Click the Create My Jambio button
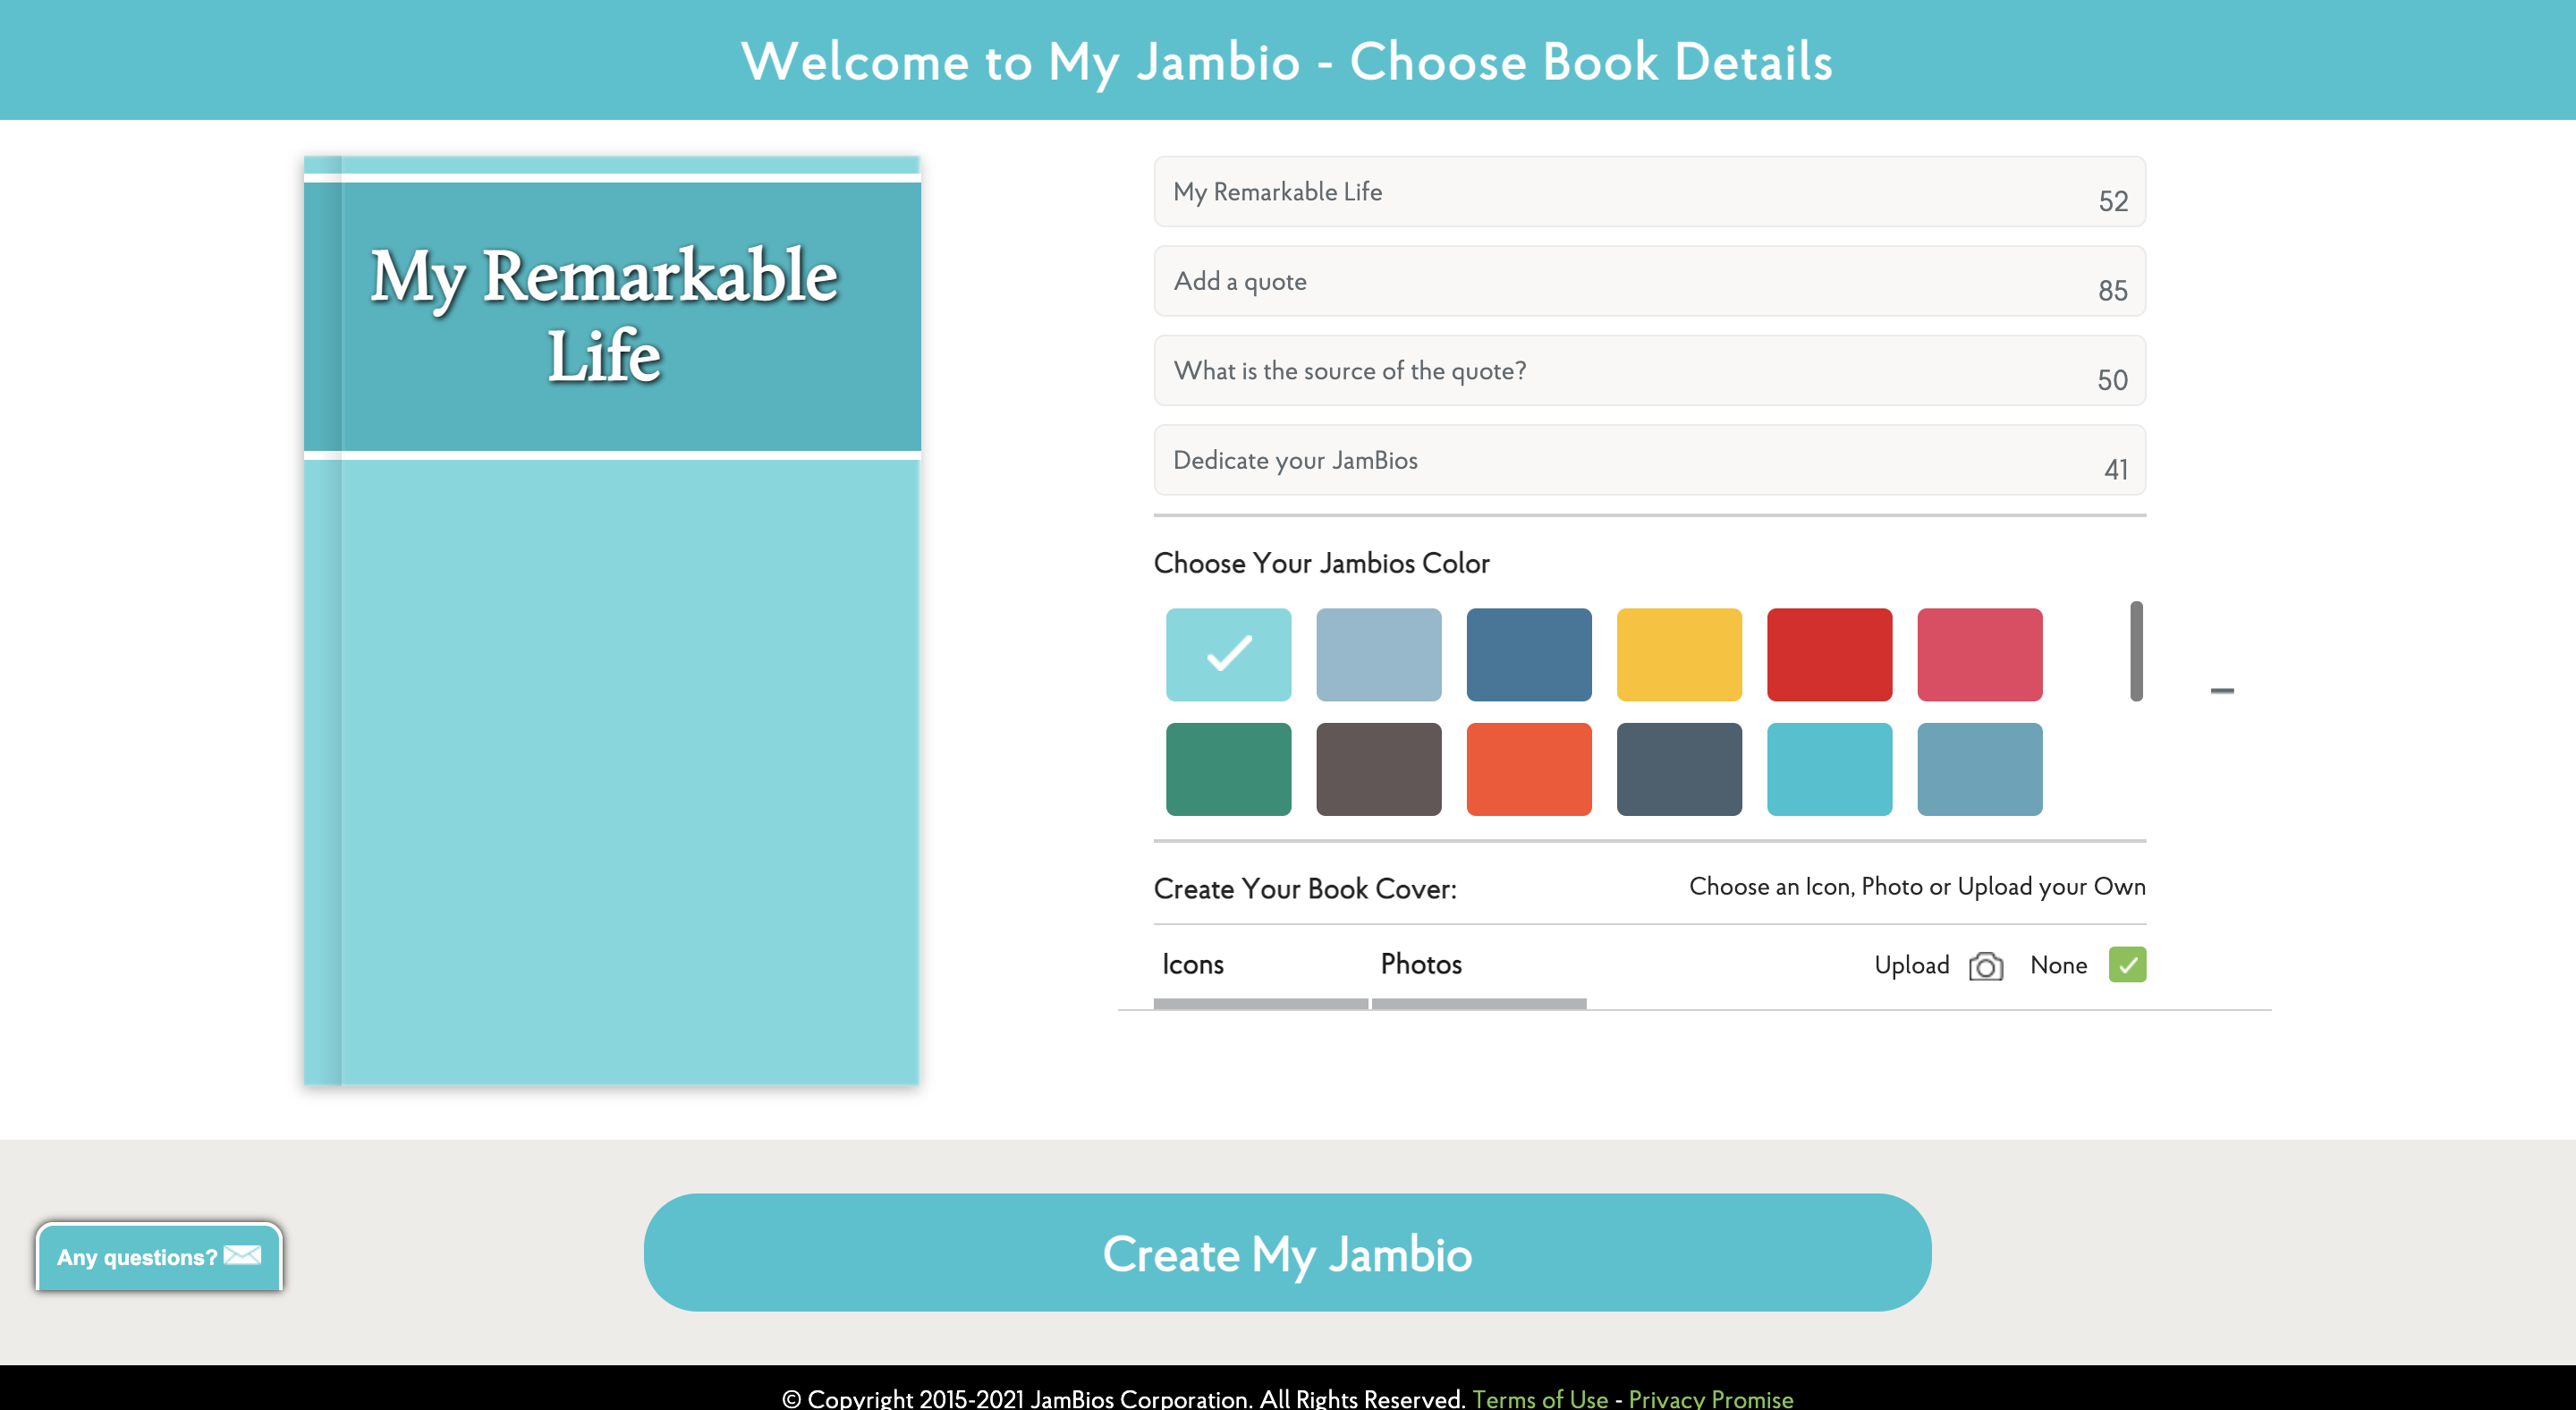Image resolution: width=2576 pixels, height=1410 pixels. pos(1287,1252)
